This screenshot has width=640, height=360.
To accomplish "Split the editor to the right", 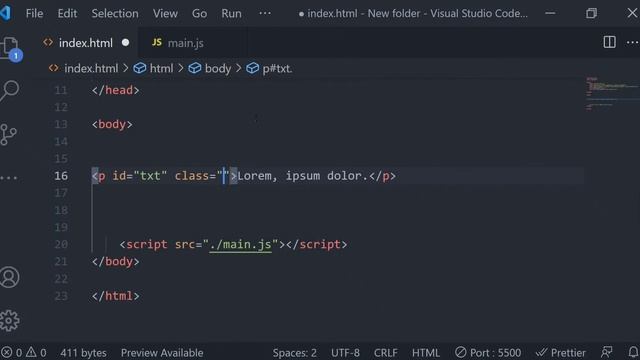I will click(x=609, y=42).
